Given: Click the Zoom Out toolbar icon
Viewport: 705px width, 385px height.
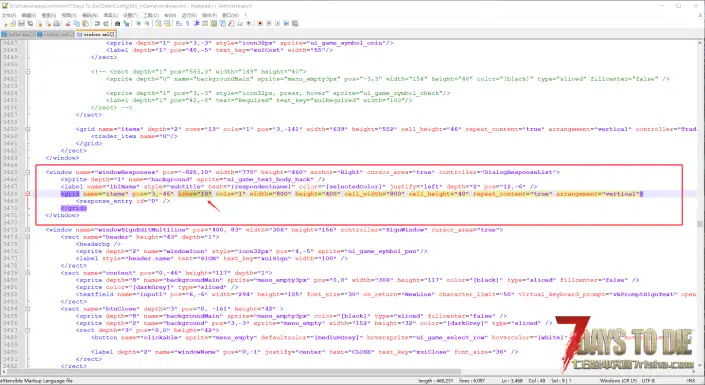Looking at the screenshot, I should (147, 23).
